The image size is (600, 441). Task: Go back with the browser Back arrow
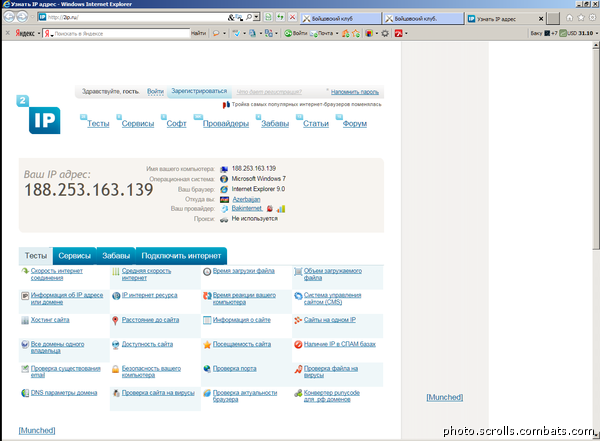pos(9,17)
